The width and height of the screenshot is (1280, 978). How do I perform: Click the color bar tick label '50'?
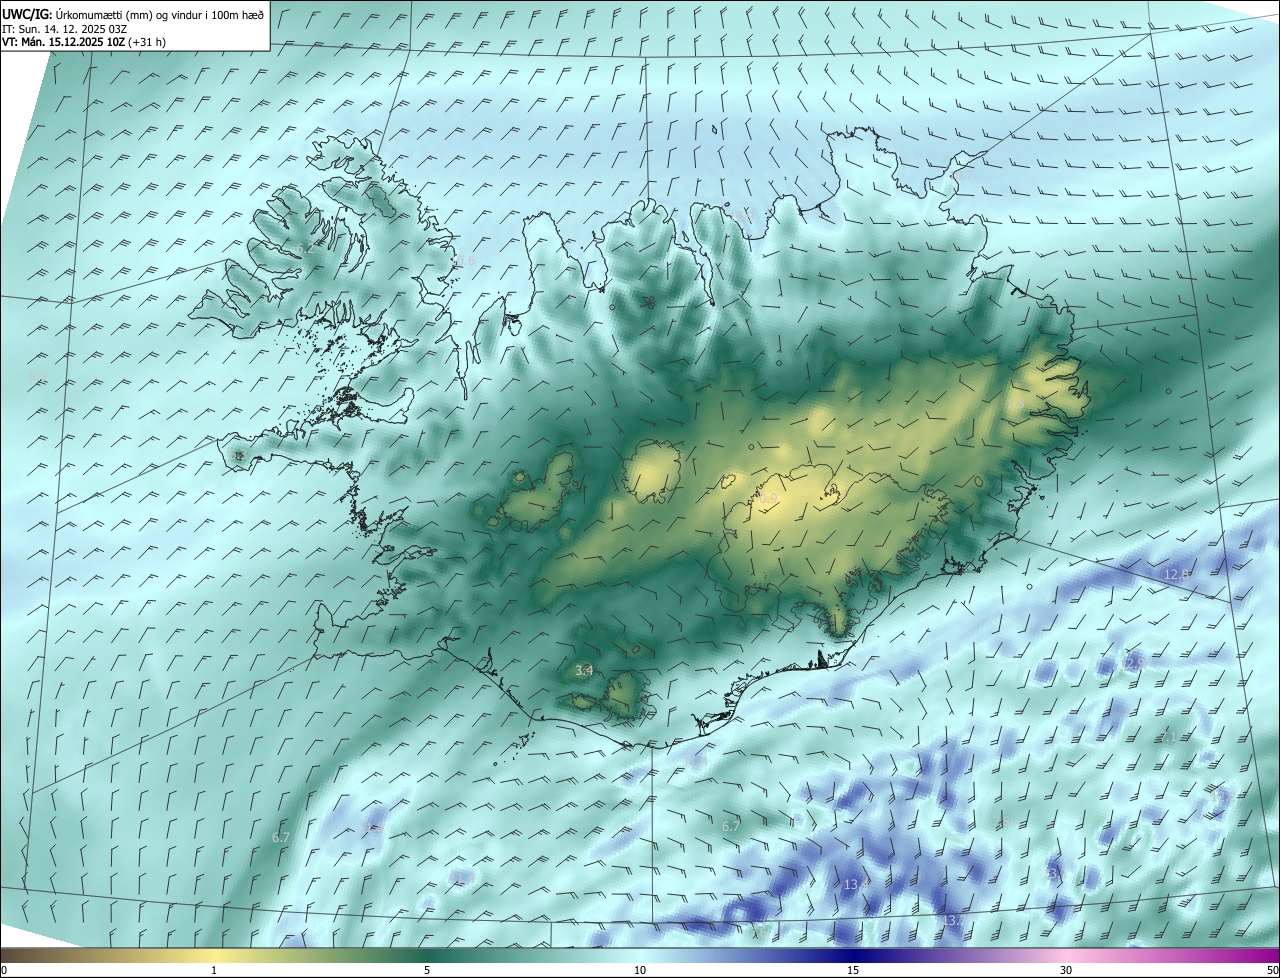tap(1272, 970)
